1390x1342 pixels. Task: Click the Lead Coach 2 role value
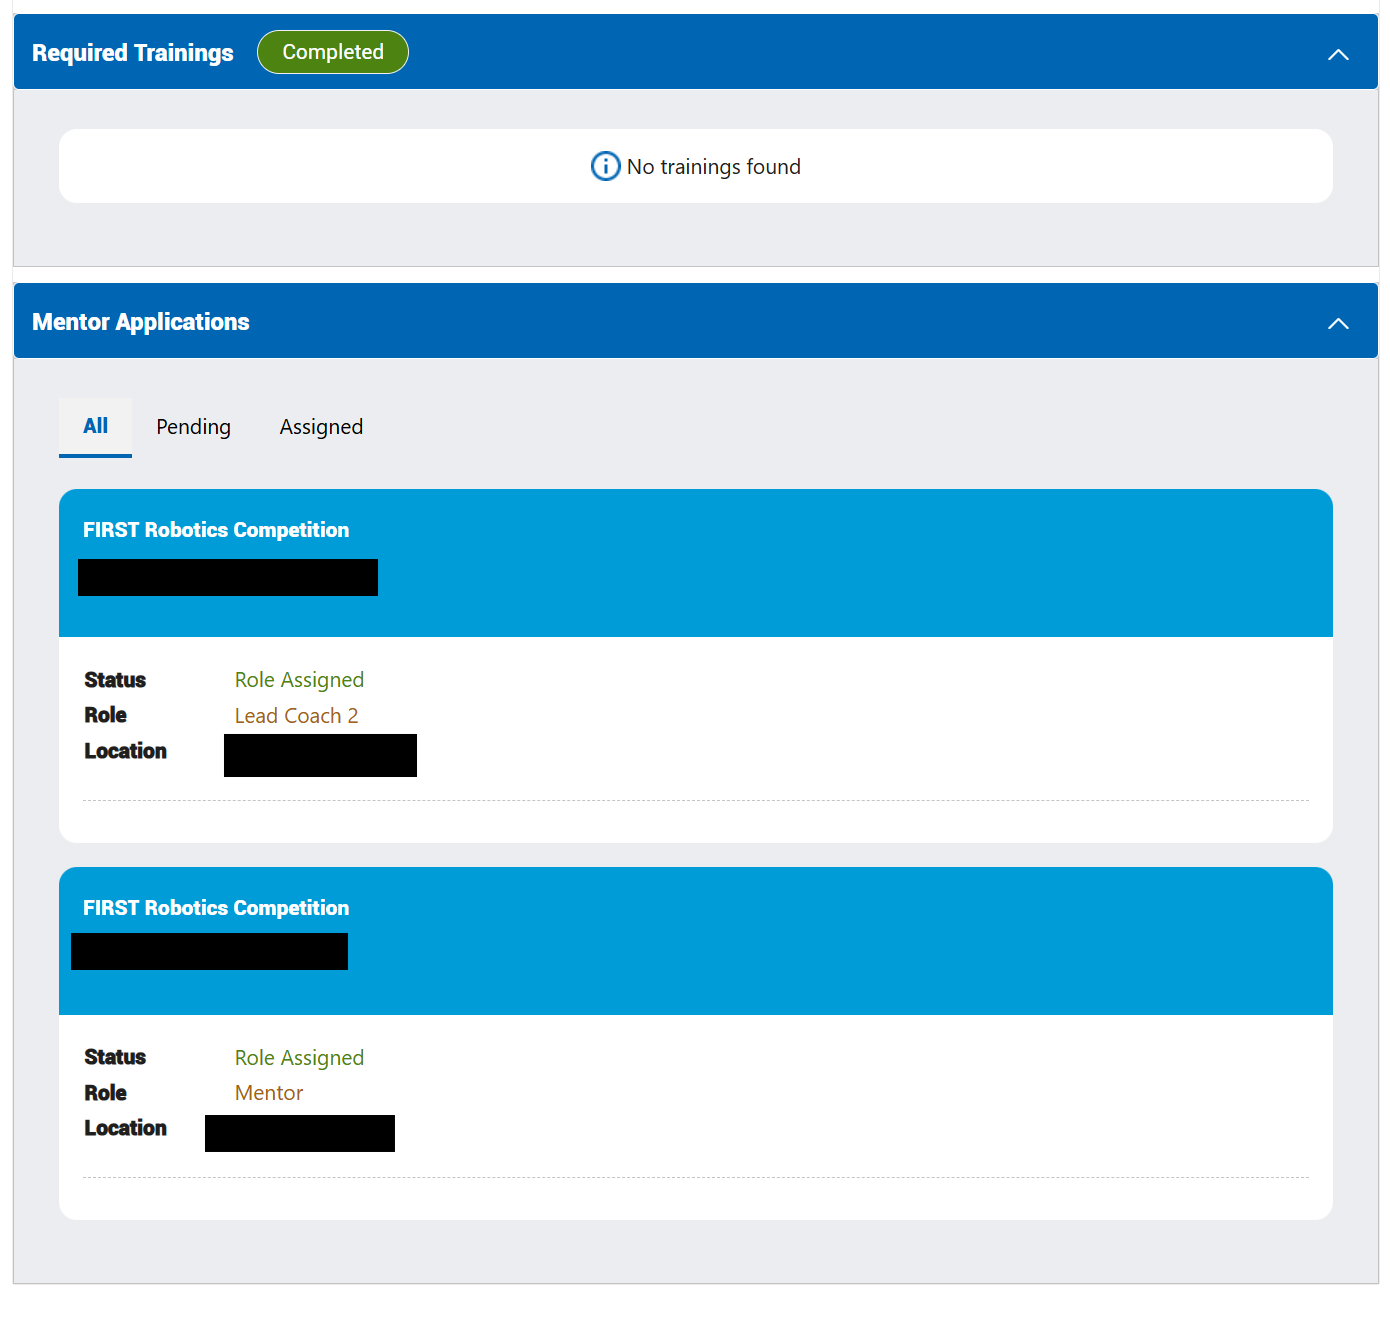point(296,716)
